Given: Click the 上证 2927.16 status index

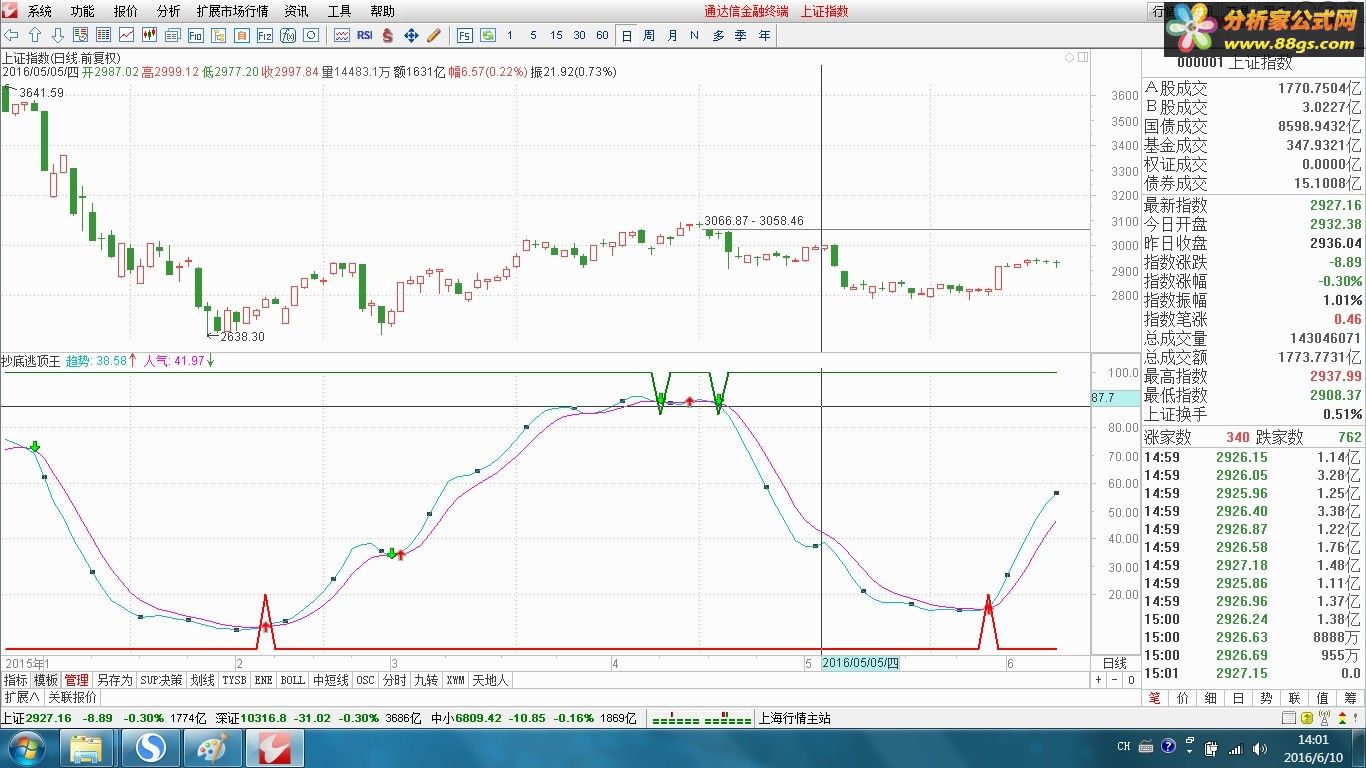Looking at the screenshot, I should click(36, 718).
